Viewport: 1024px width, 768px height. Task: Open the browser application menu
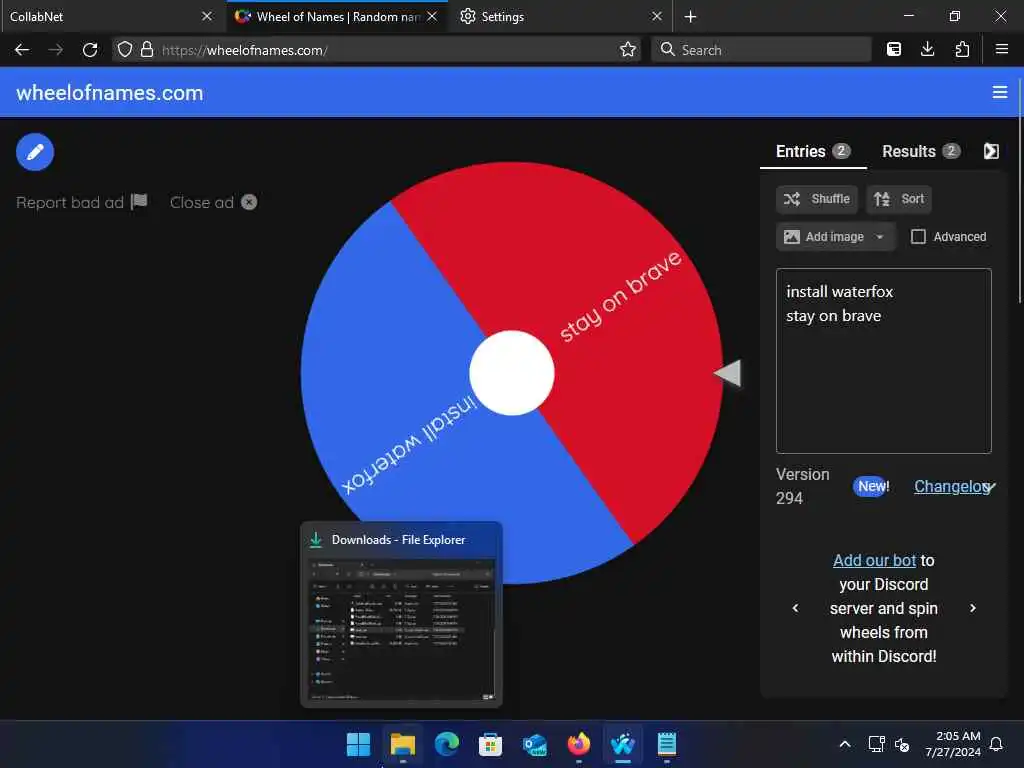click(x=1002, y=50)
